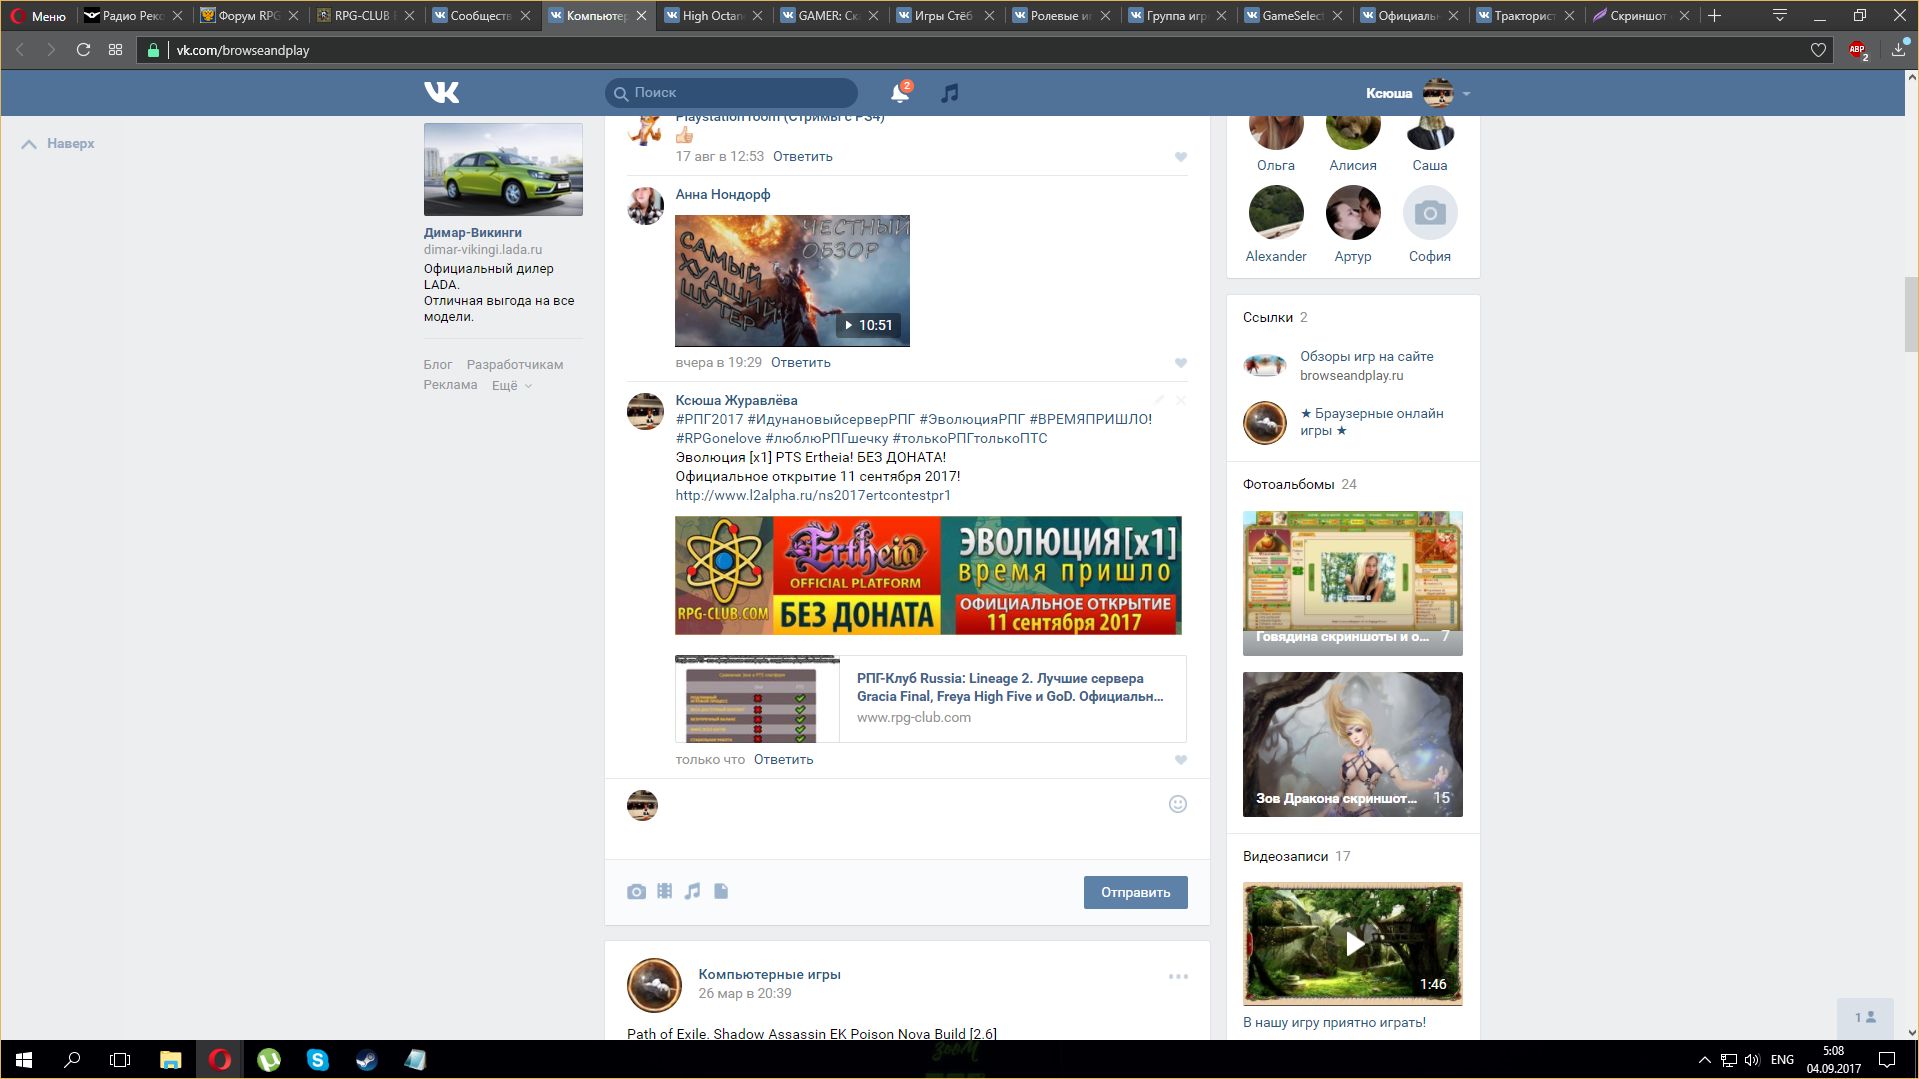
Task: Open the Эволюция [x1] banner image
Action: click(928, 575)
